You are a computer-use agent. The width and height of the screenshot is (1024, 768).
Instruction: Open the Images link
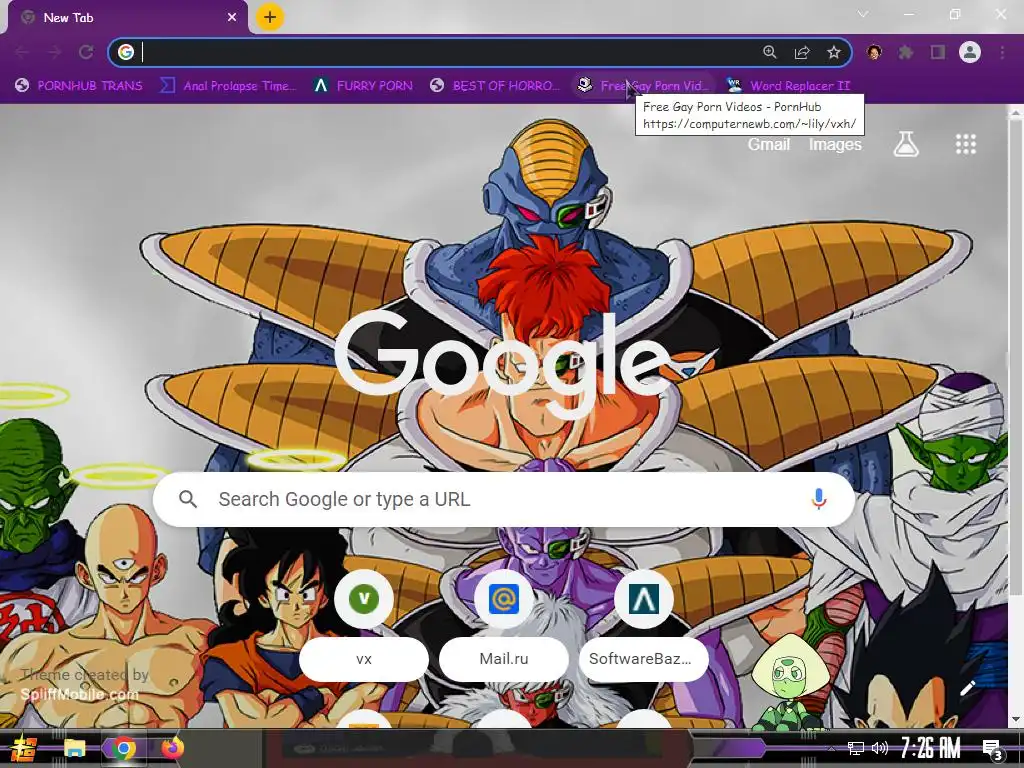pos(835,144)
